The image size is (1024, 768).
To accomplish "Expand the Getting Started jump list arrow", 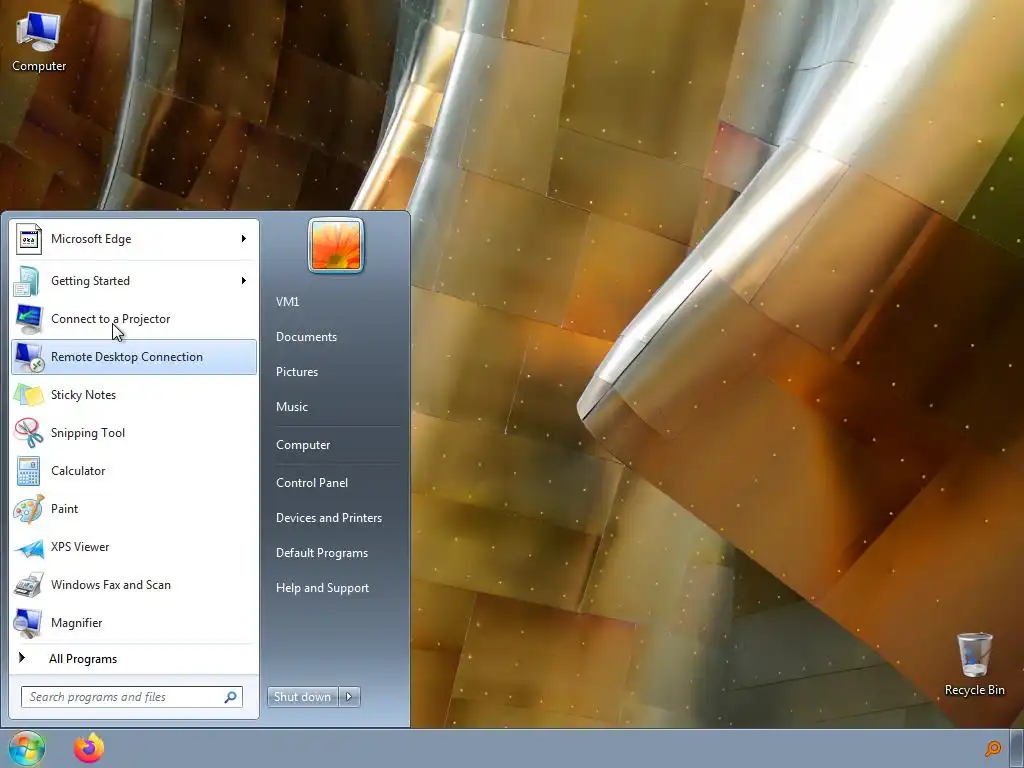I will tap(244, 281).
